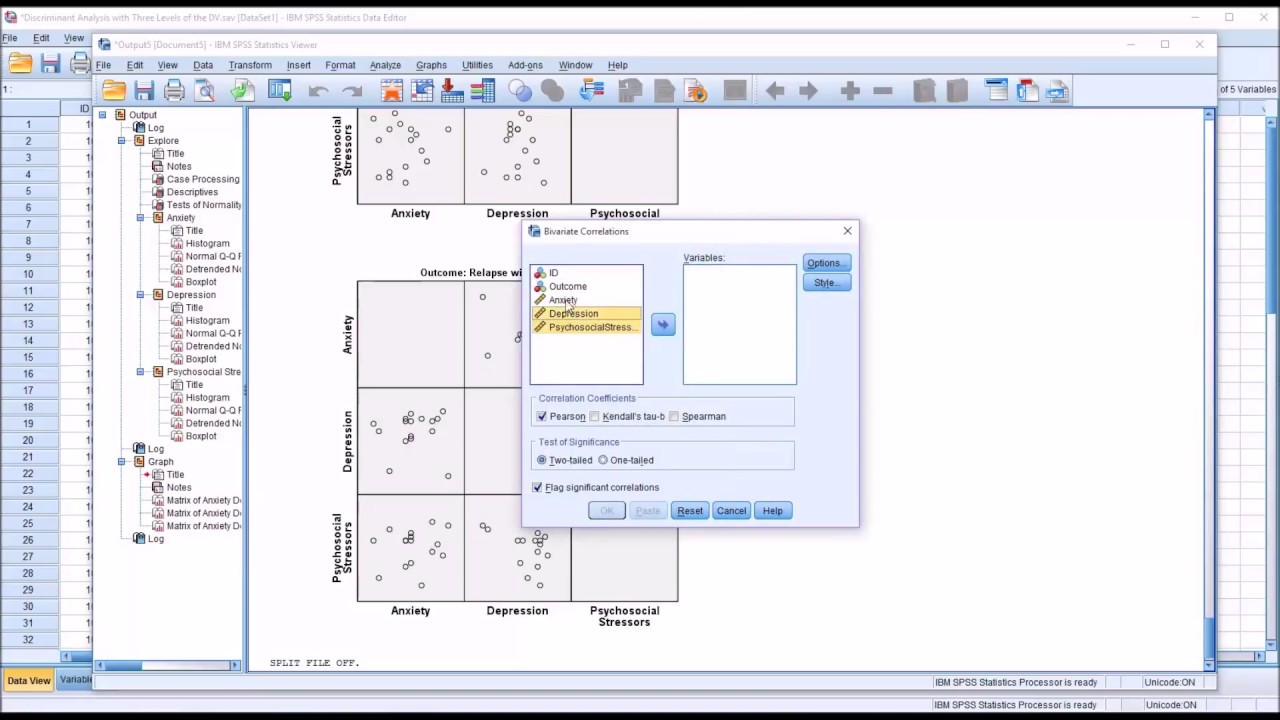Select Tests of Normality in outline
Screen dimensions: 1280x720
pos(203,205)
